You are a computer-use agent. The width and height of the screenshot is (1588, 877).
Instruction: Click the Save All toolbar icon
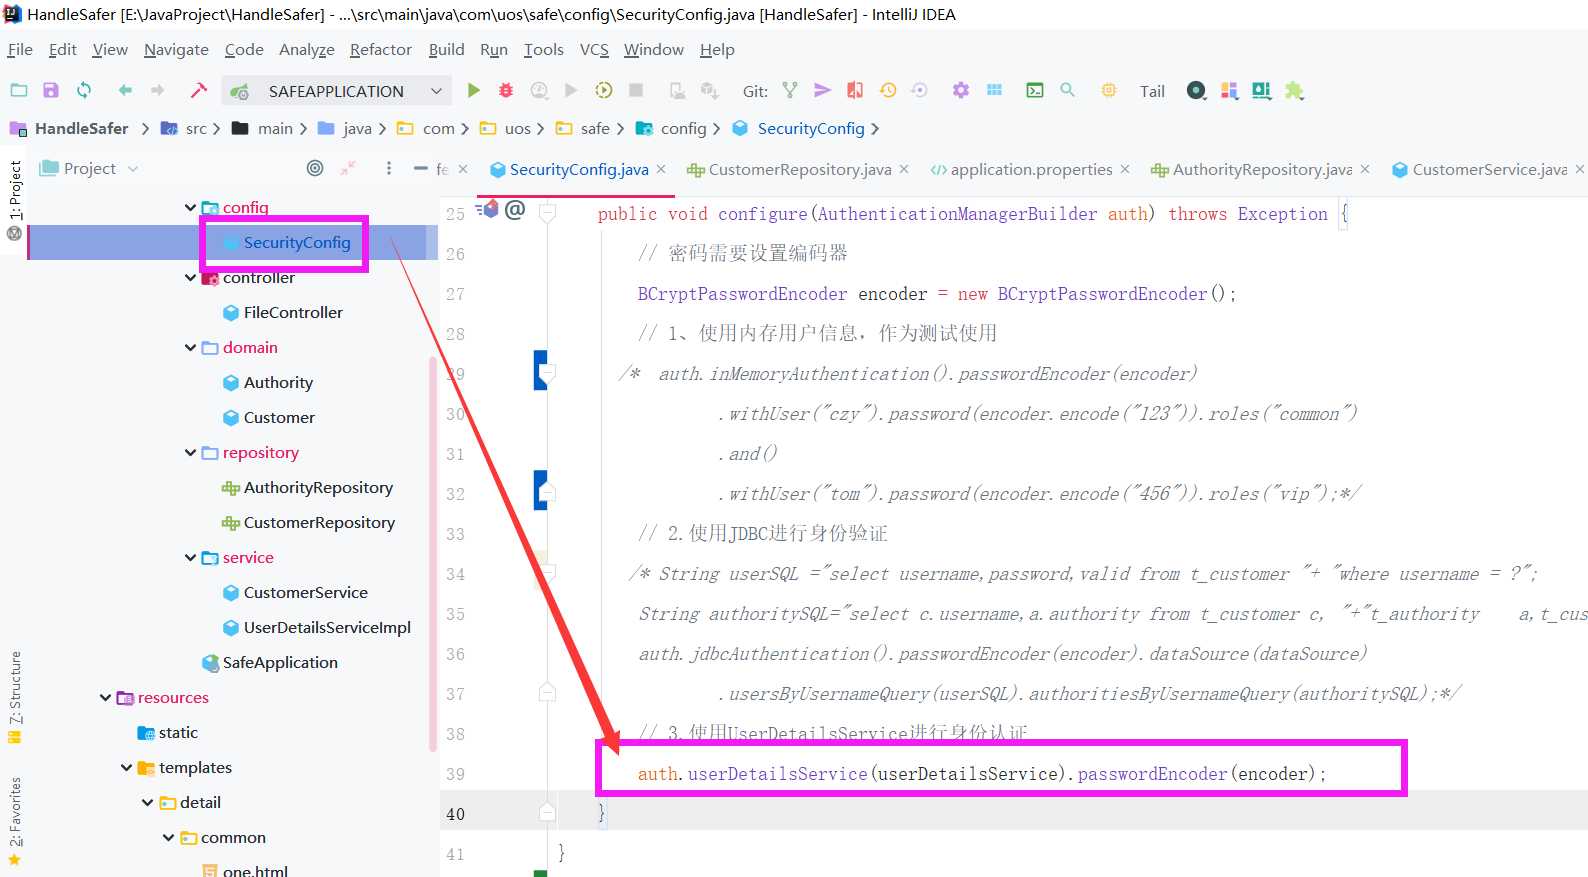(51, 90)
